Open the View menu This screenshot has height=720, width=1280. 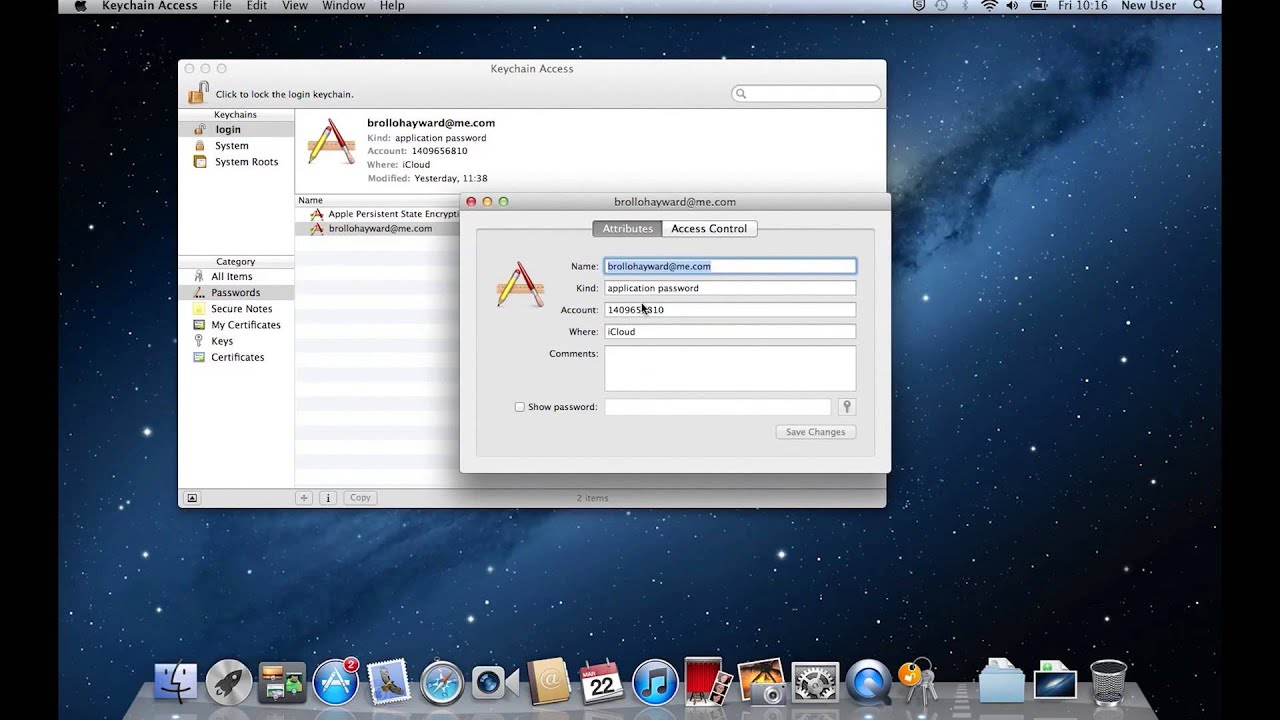pyautogui.click(x=295, y=6)
